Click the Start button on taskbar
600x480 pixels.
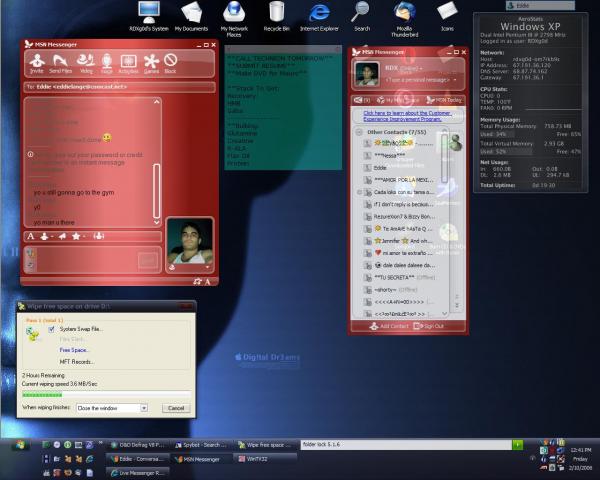(20, 445)
